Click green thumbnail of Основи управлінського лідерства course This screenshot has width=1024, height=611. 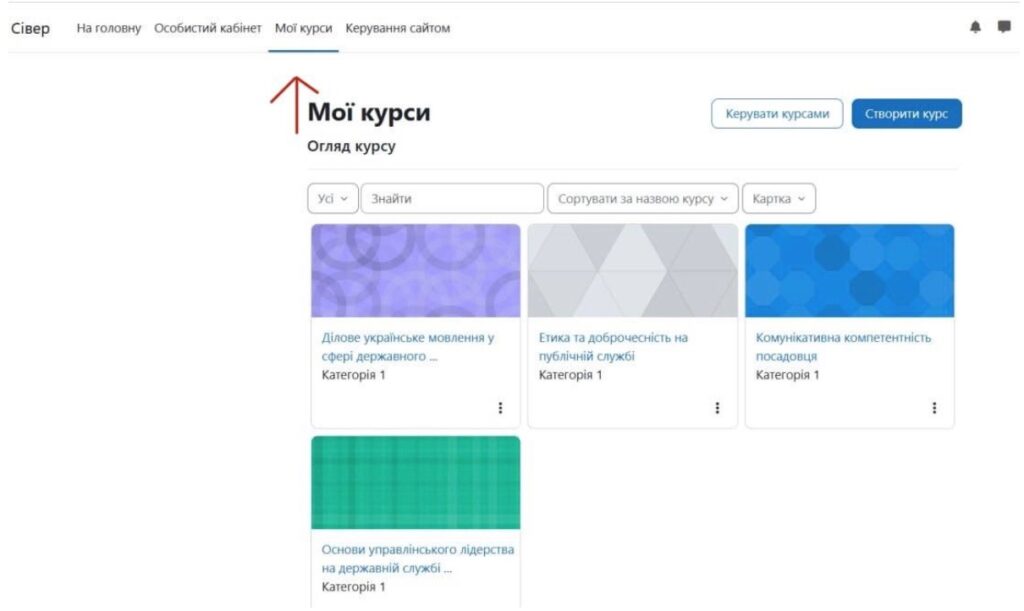tap(415, 482)
